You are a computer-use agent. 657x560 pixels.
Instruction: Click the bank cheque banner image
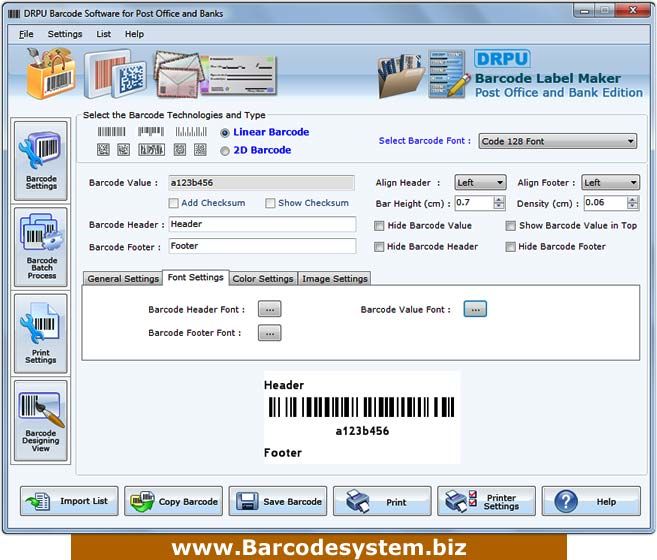(240, 75)
